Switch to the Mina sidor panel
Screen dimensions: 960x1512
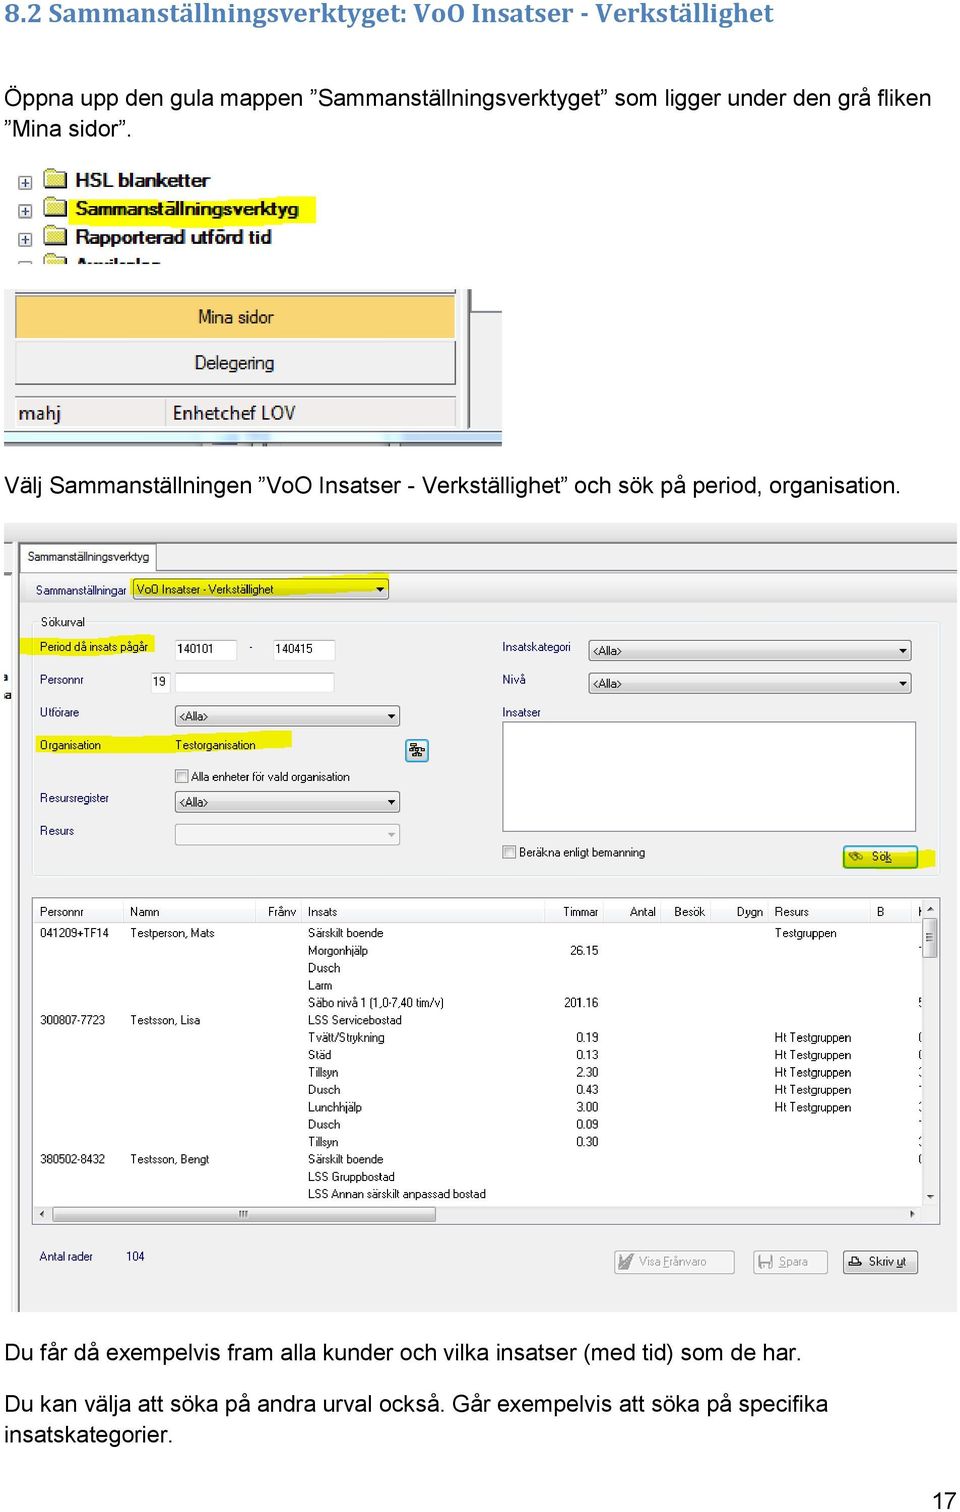(235, 317)
